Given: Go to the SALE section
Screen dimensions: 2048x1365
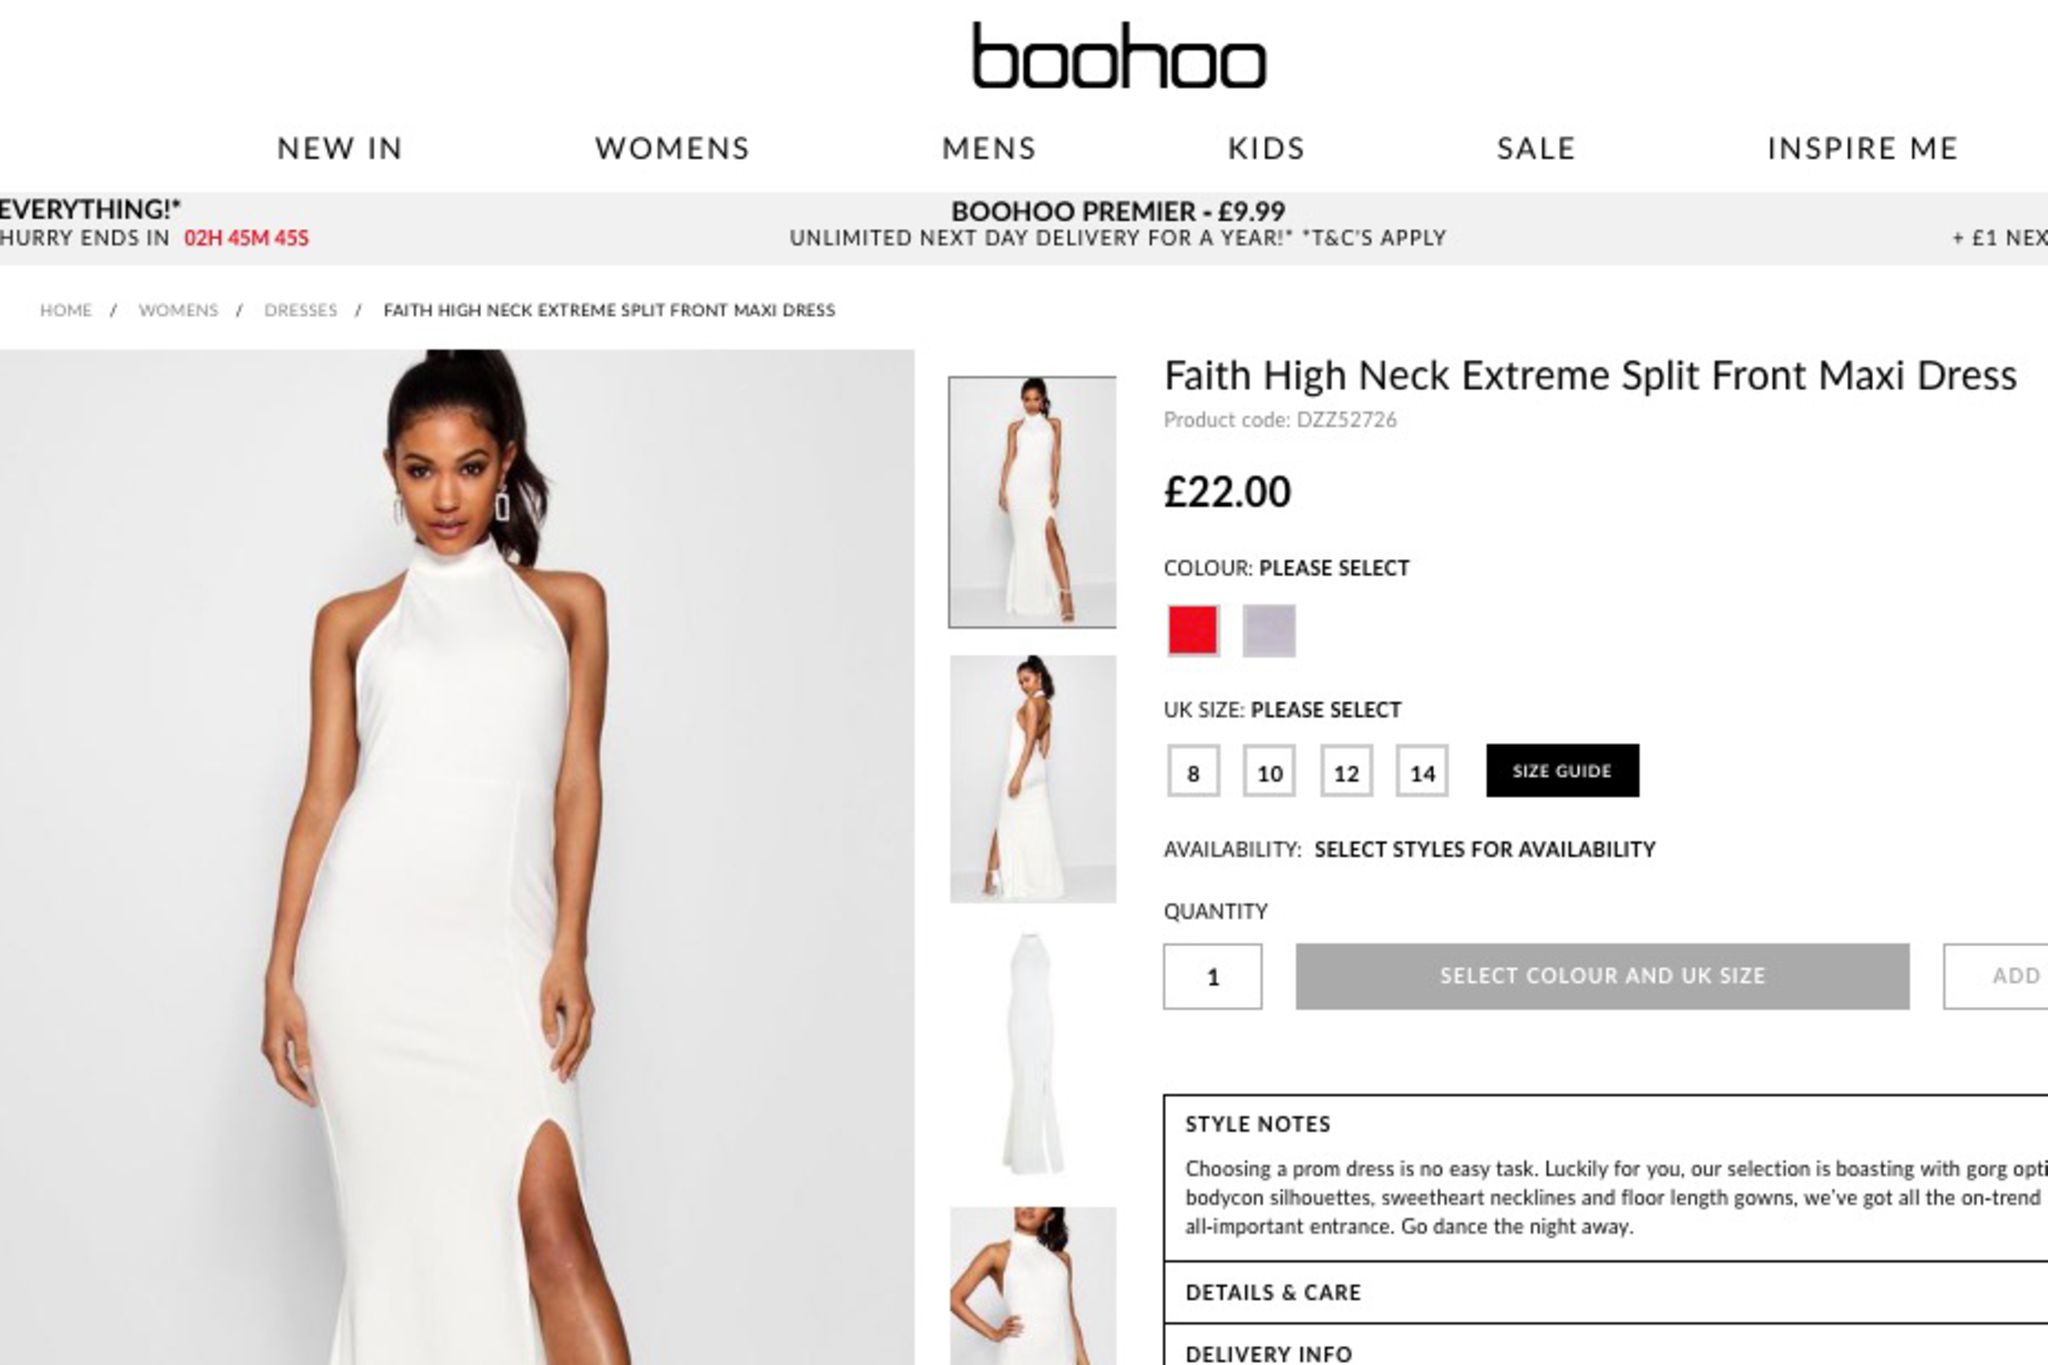Looking at the screenshot, I should point(1536,148).
